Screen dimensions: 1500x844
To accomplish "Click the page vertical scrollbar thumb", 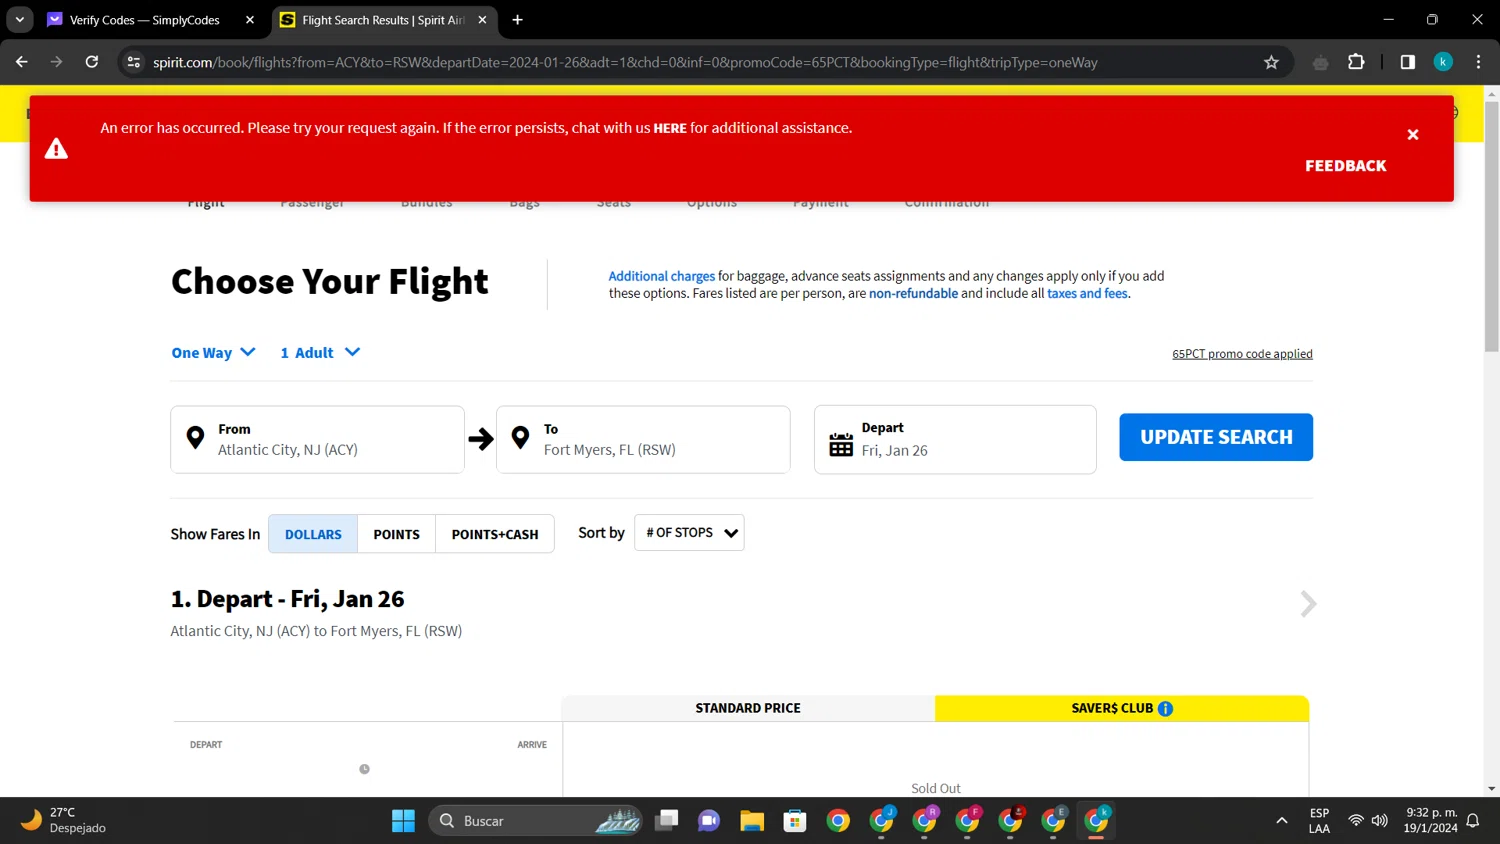I will (x=1491, y=225).
